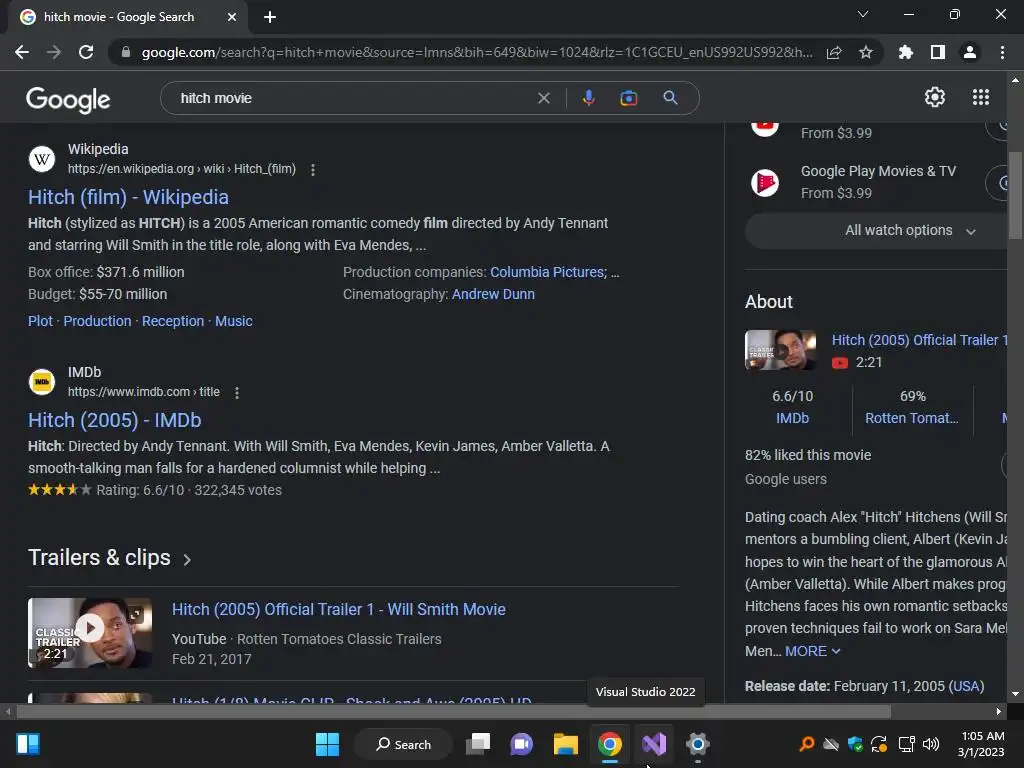This screenshot has height=768, width=1024.
Task: Open the clock and date flyout
Action: [982, 744]
